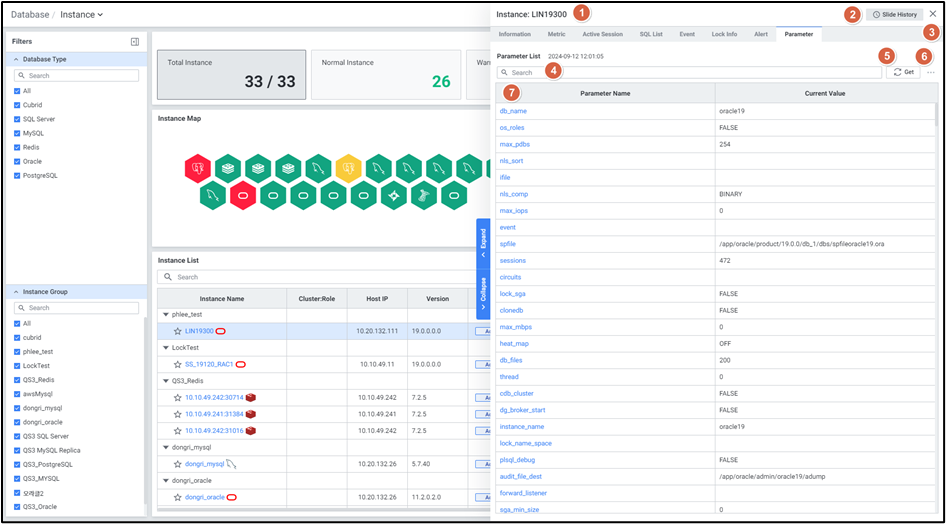Collapse the Filters sidebar panel
The height and width of the screenshot is (524, 946).
pos(135,42)
